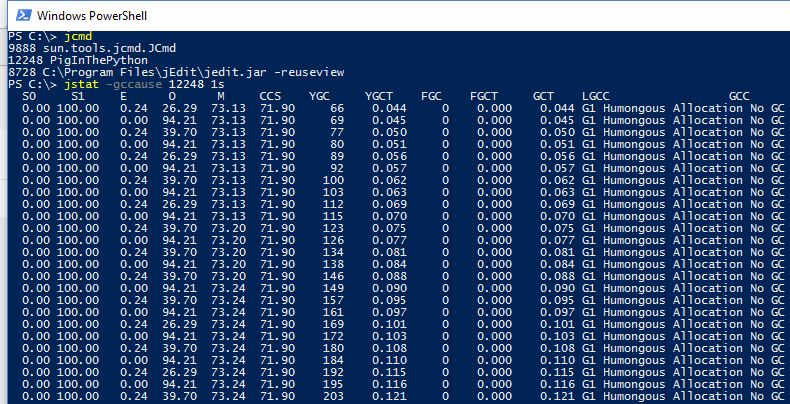
Task: Click the YGC value 184
Action: tap(334, 360)
